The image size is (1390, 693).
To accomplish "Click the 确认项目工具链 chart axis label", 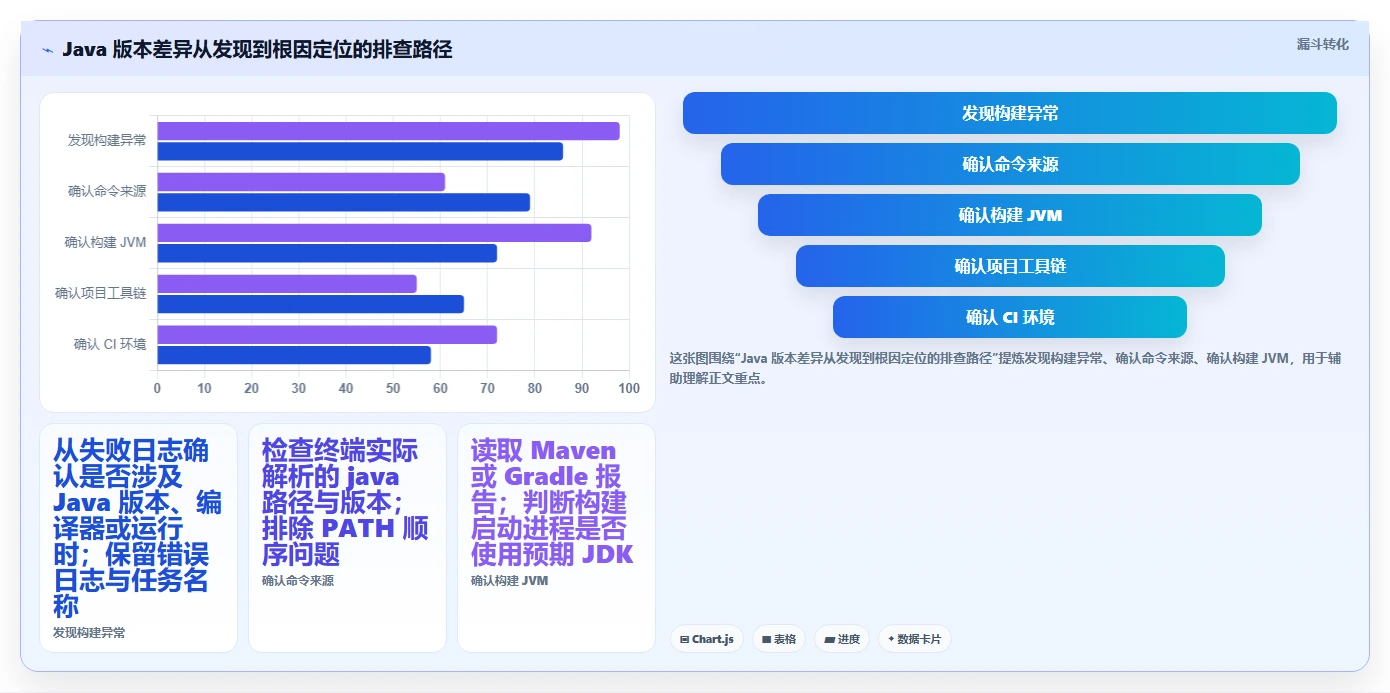I will tap(101, 293).
